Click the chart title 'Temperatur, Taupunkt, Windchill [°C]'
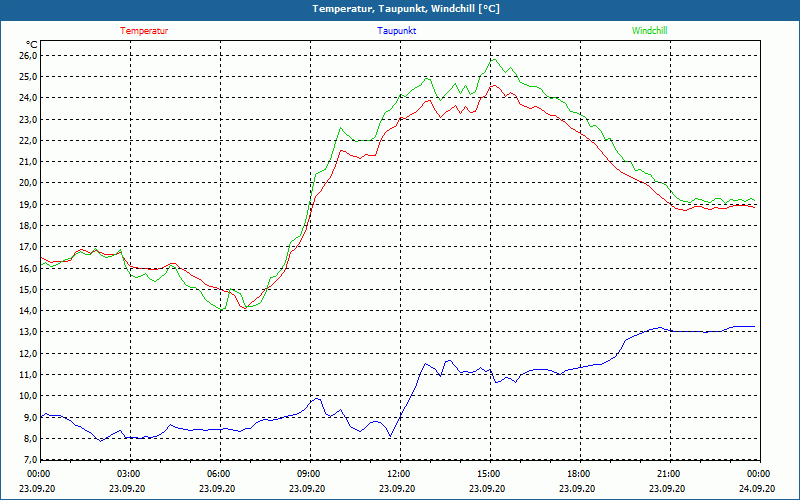Image resolution: width=800 pixels, height=500 pixels. [406, 9]
